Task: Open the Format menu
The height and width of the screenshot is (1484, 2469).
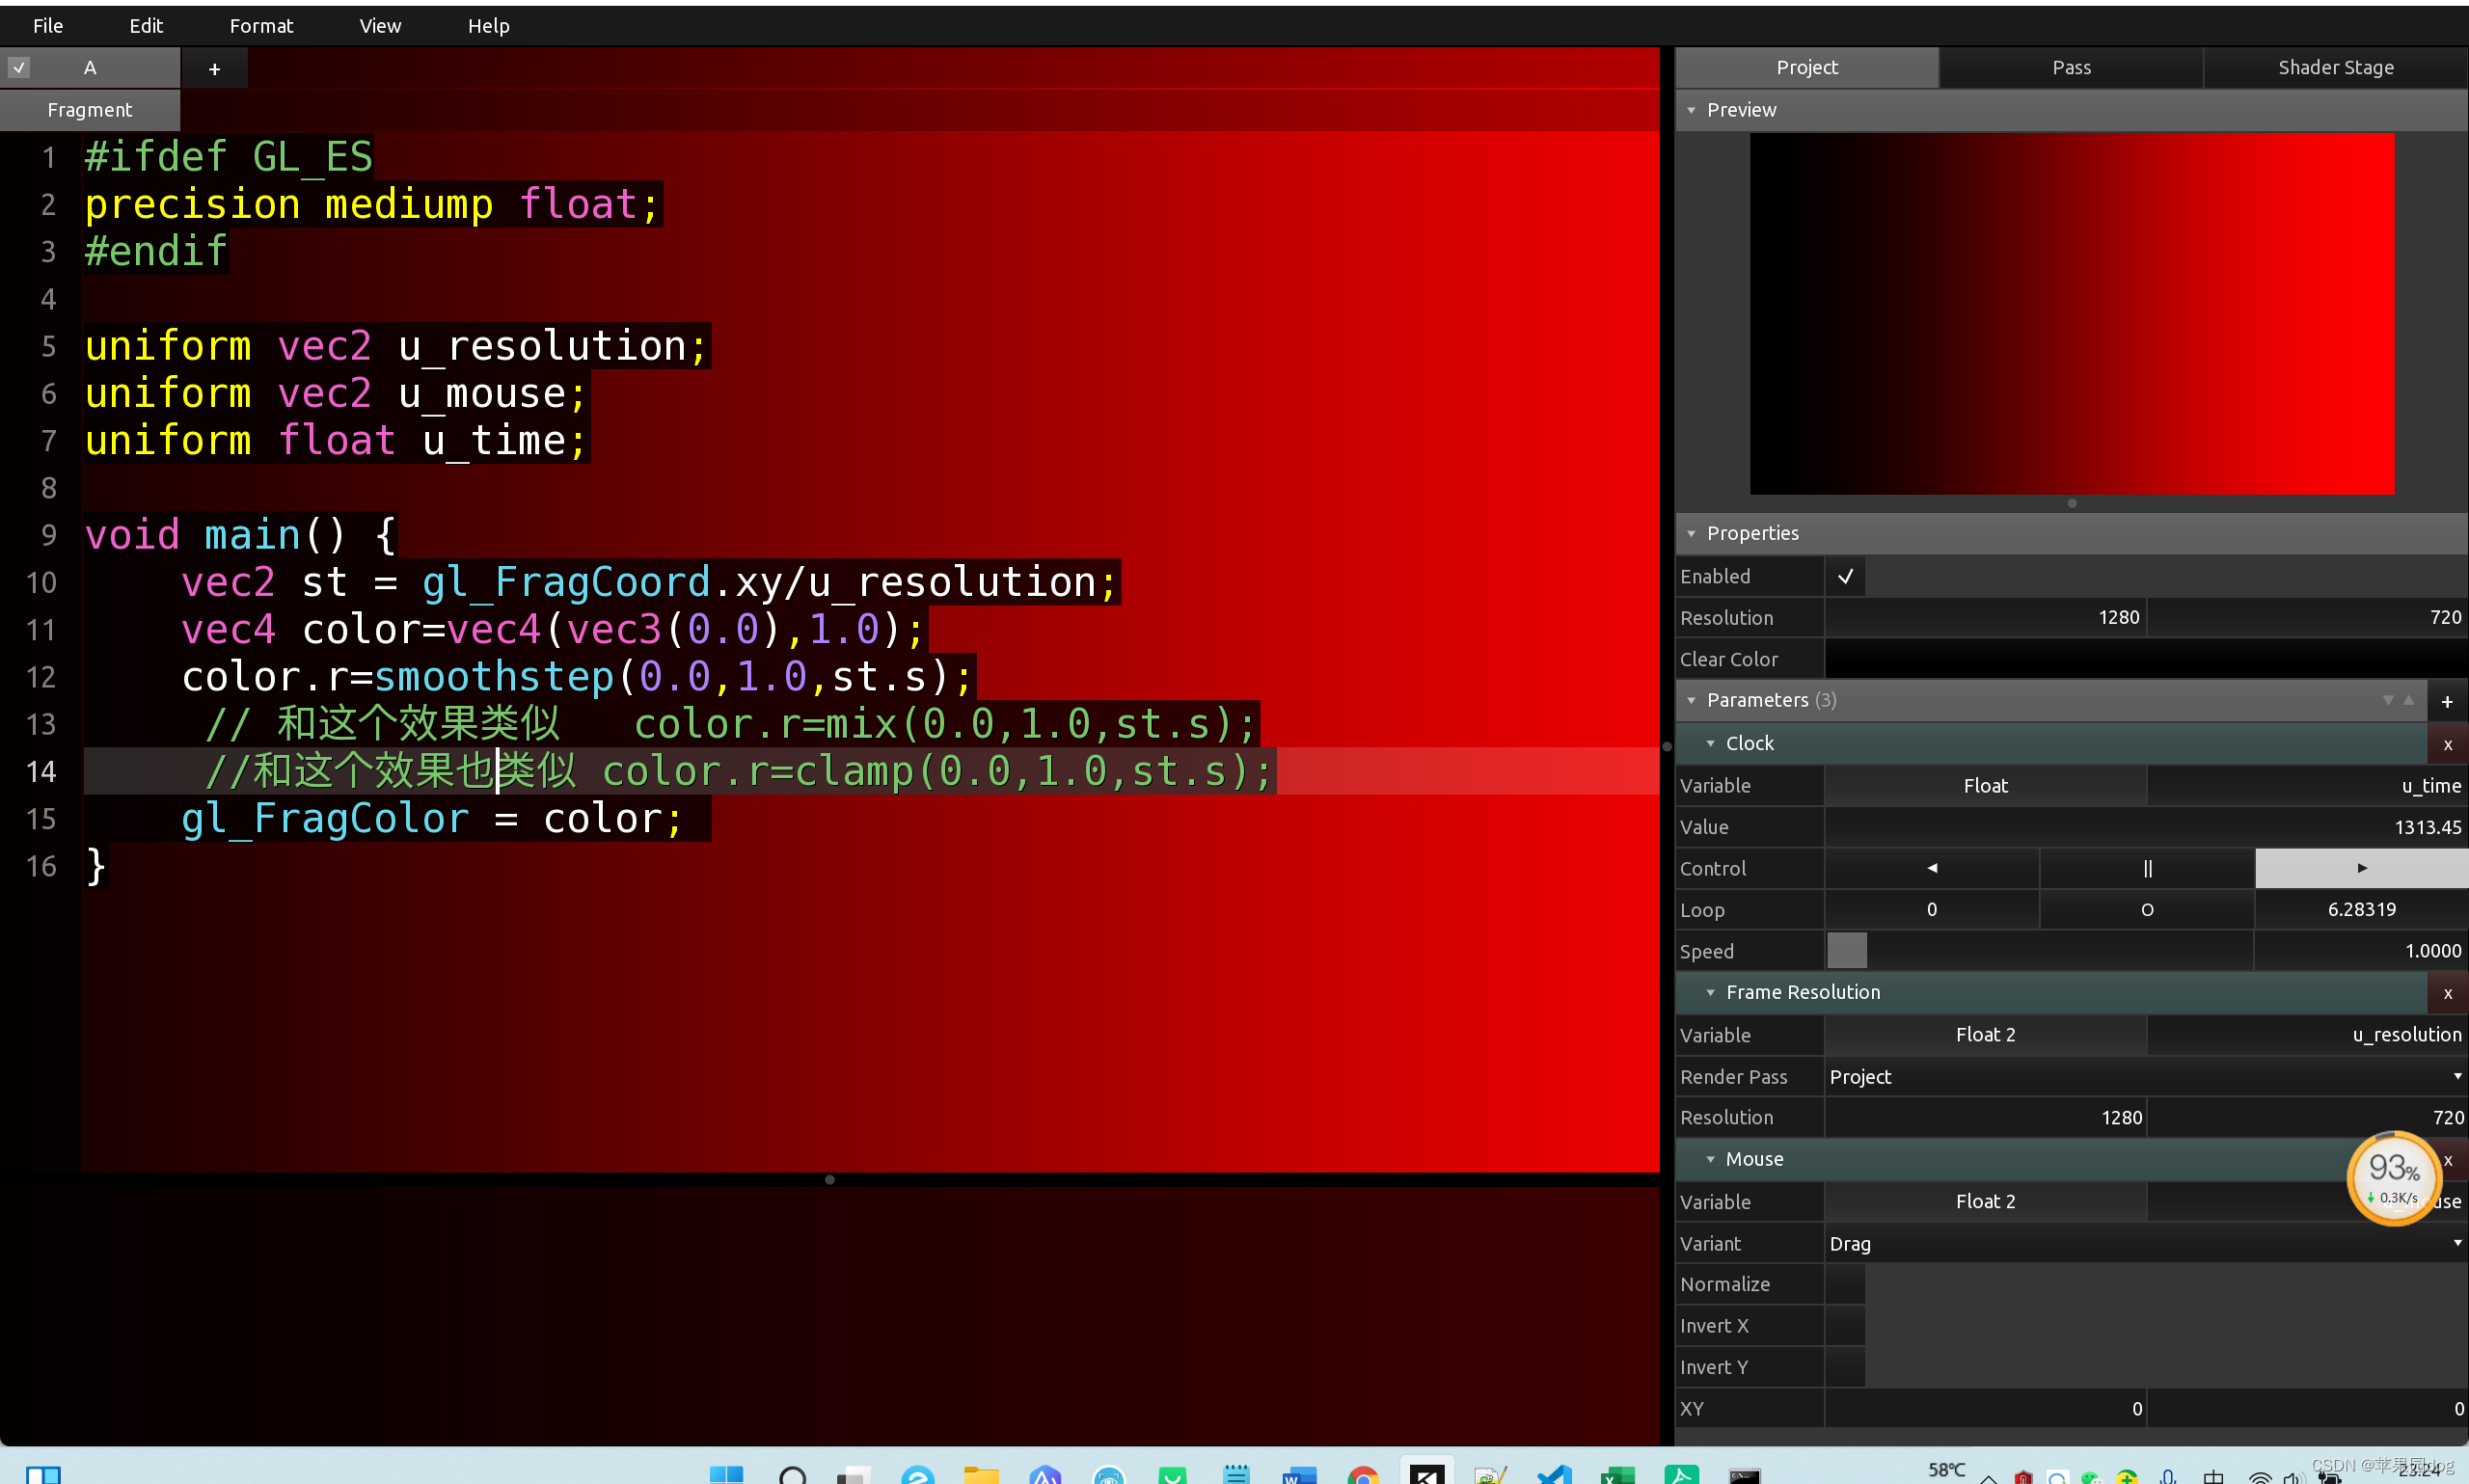Action: click(x=261, y=26)
